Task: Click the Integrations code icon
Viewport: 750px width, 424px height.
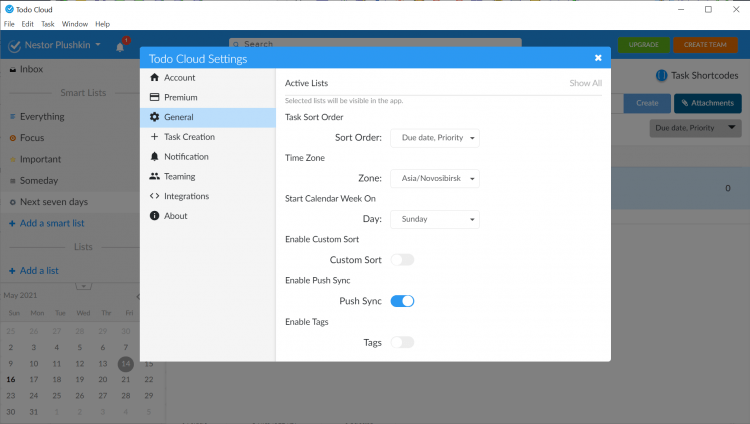Action: coord(154,196)
